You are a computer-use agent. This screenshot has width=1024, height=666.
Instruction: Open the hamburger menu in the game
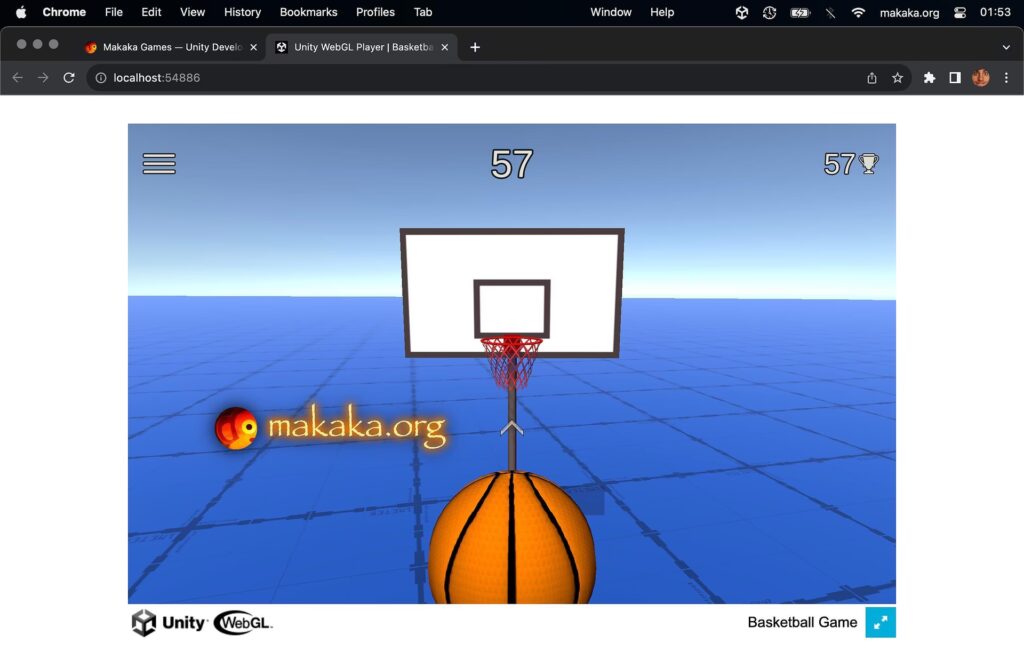pyautogui.click(x=159, y=164)
